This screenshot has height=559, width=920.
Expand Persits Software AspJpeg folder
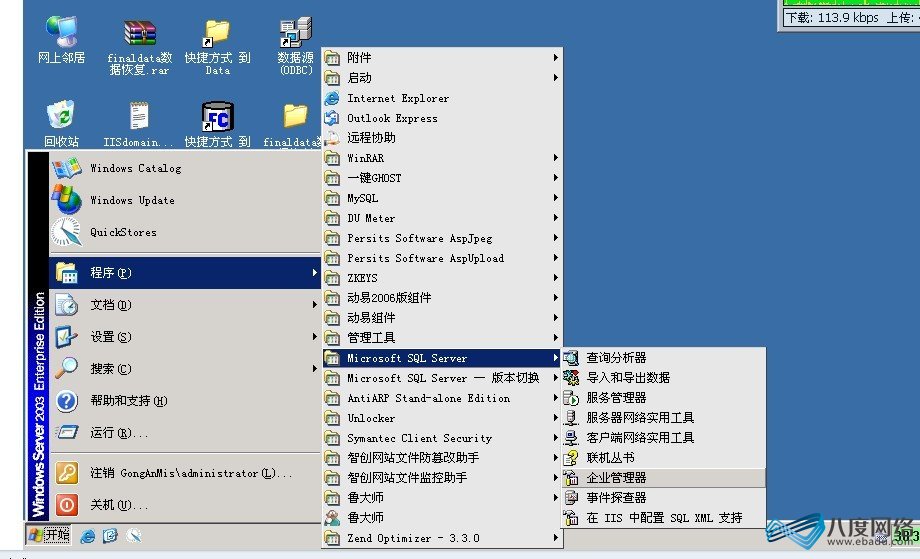coord(442,238)
